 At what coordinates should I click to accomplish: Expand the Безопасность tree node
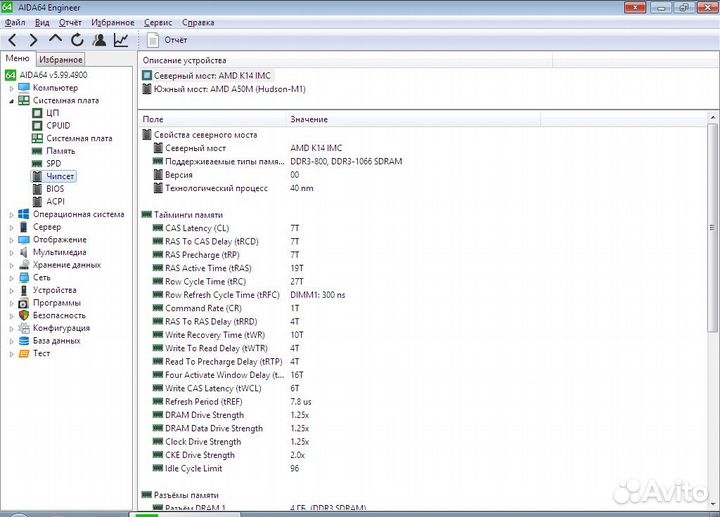pyautogui.click(x=11, y=316)
